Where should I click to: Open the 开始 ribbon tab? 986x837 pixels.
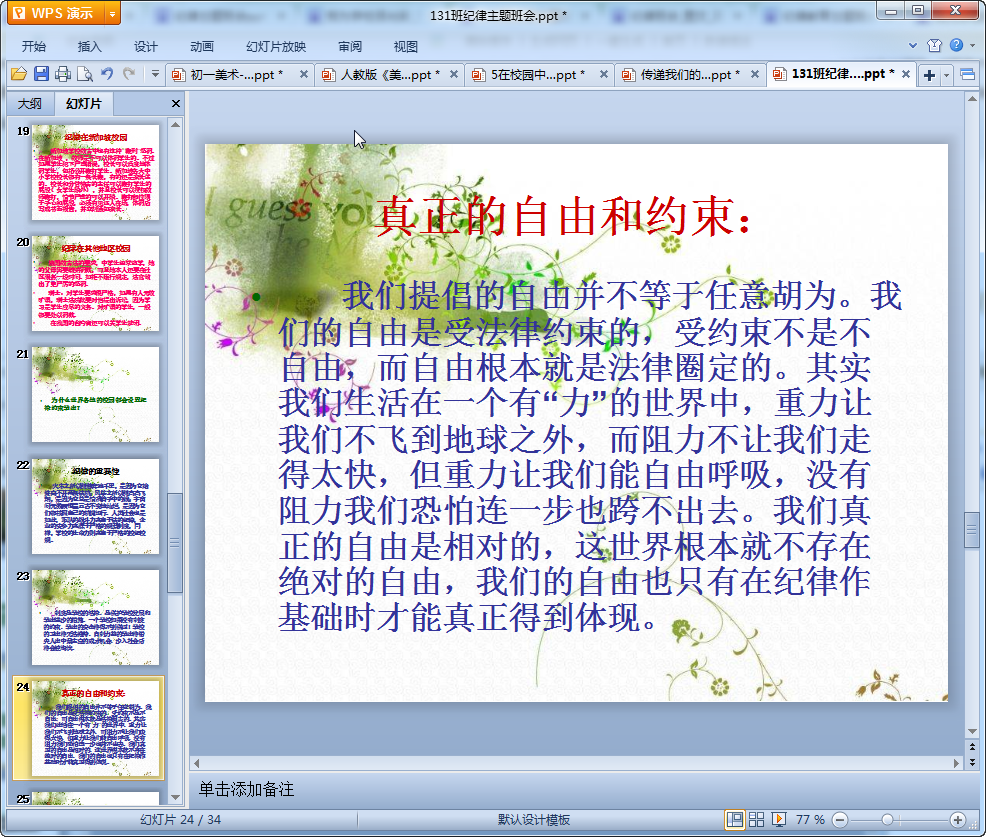point(33,47)
